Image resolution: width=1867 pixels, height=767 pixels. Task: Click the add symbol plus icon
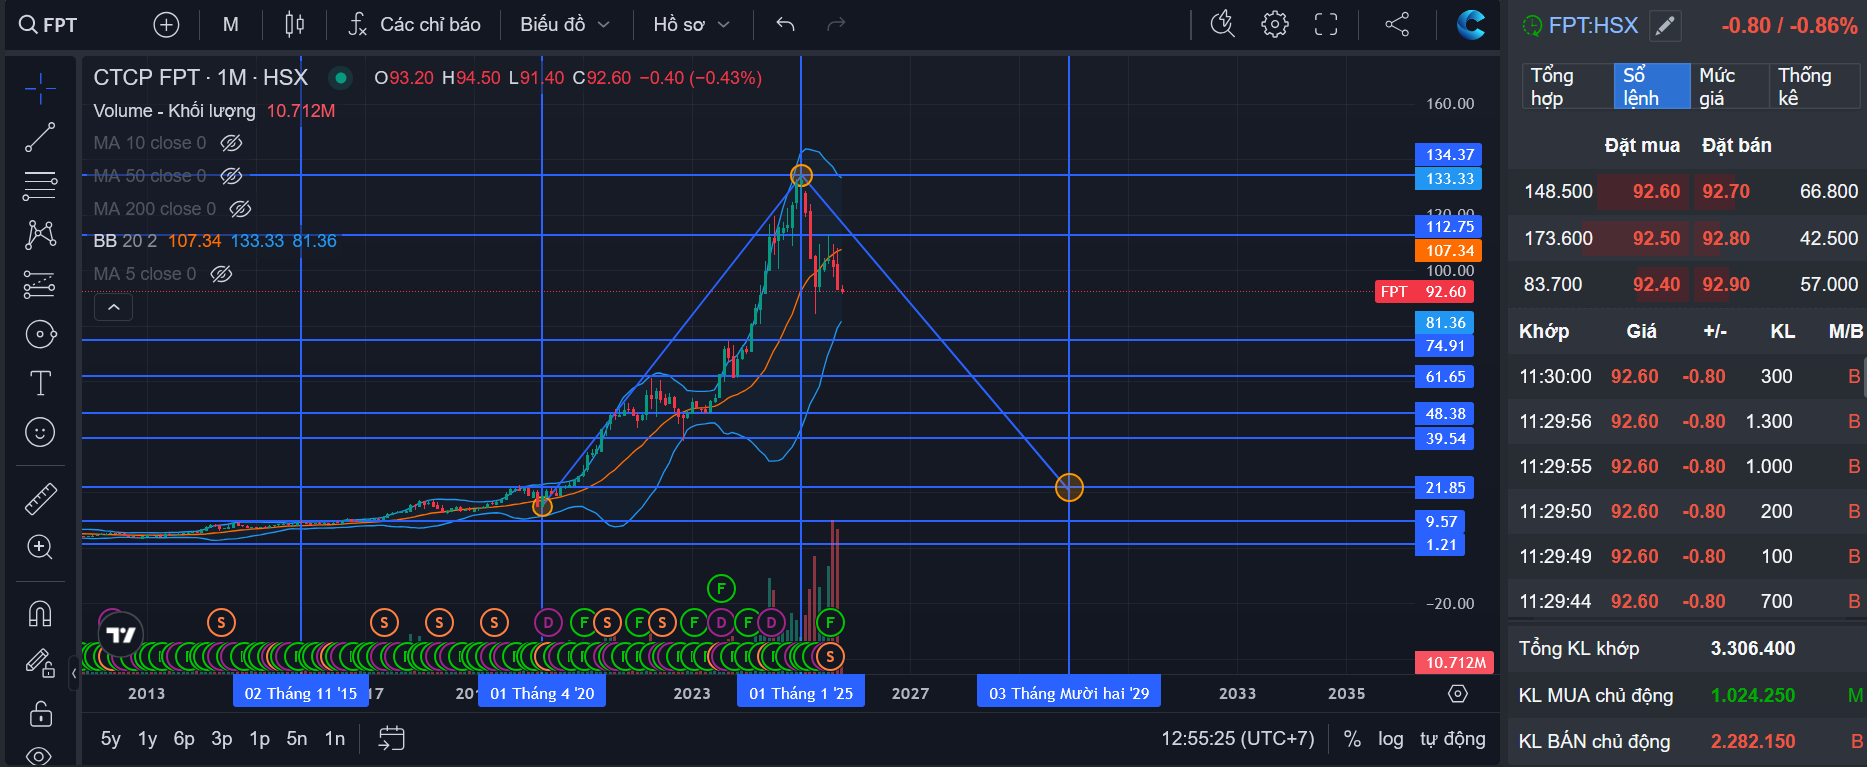click(166, 25)
